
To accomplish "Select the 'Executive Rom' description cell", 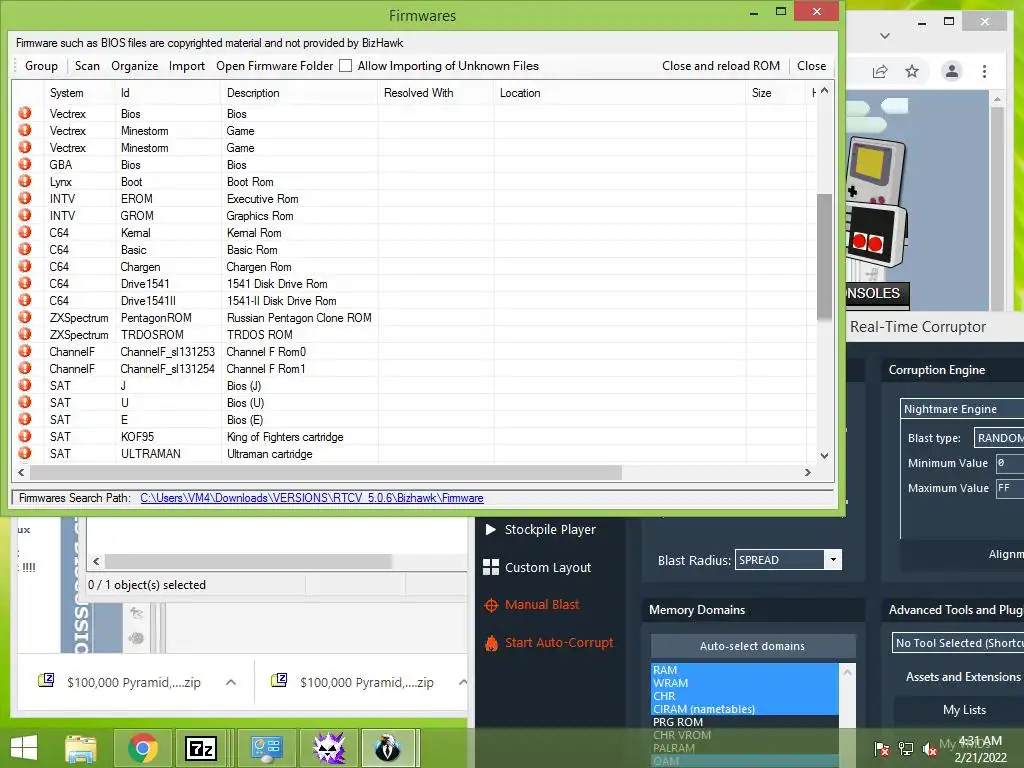I will pos(263,199).
